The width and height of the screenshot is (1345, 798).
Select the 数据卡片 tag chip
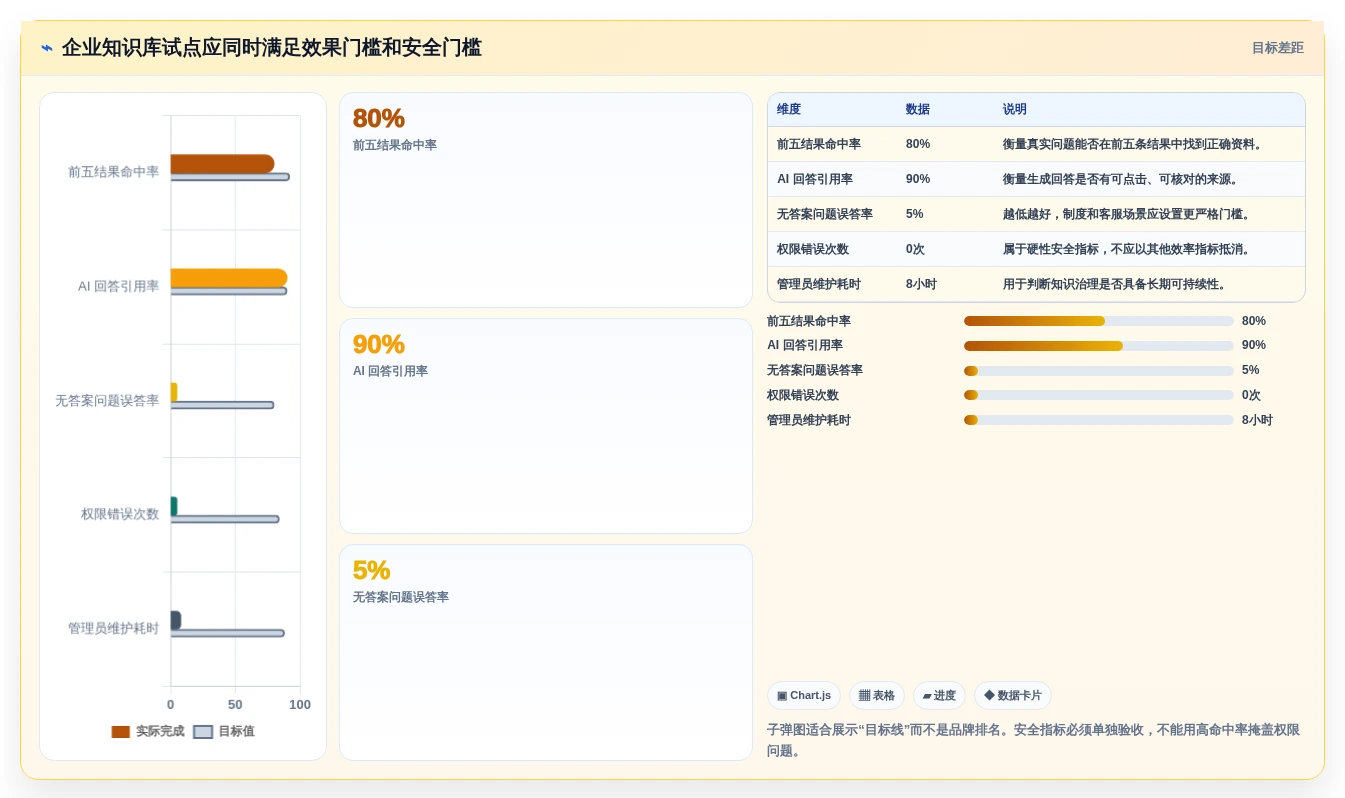(x=1013, y=696)
